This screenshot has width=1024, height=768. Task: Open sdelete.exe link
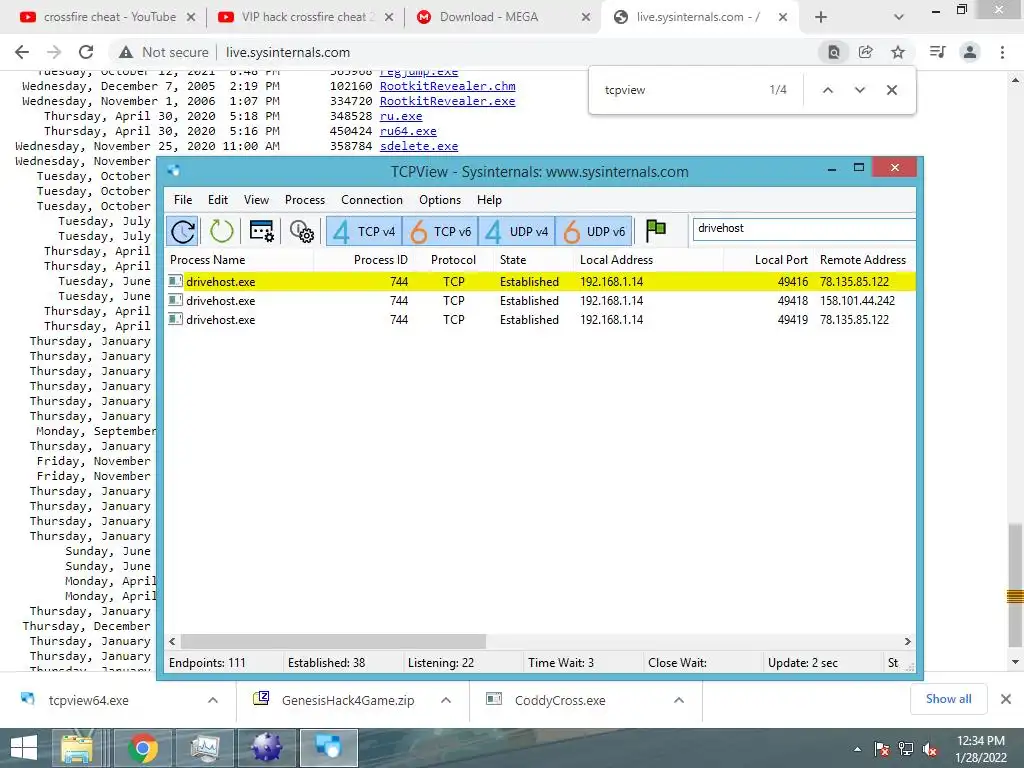coord(419,146)
